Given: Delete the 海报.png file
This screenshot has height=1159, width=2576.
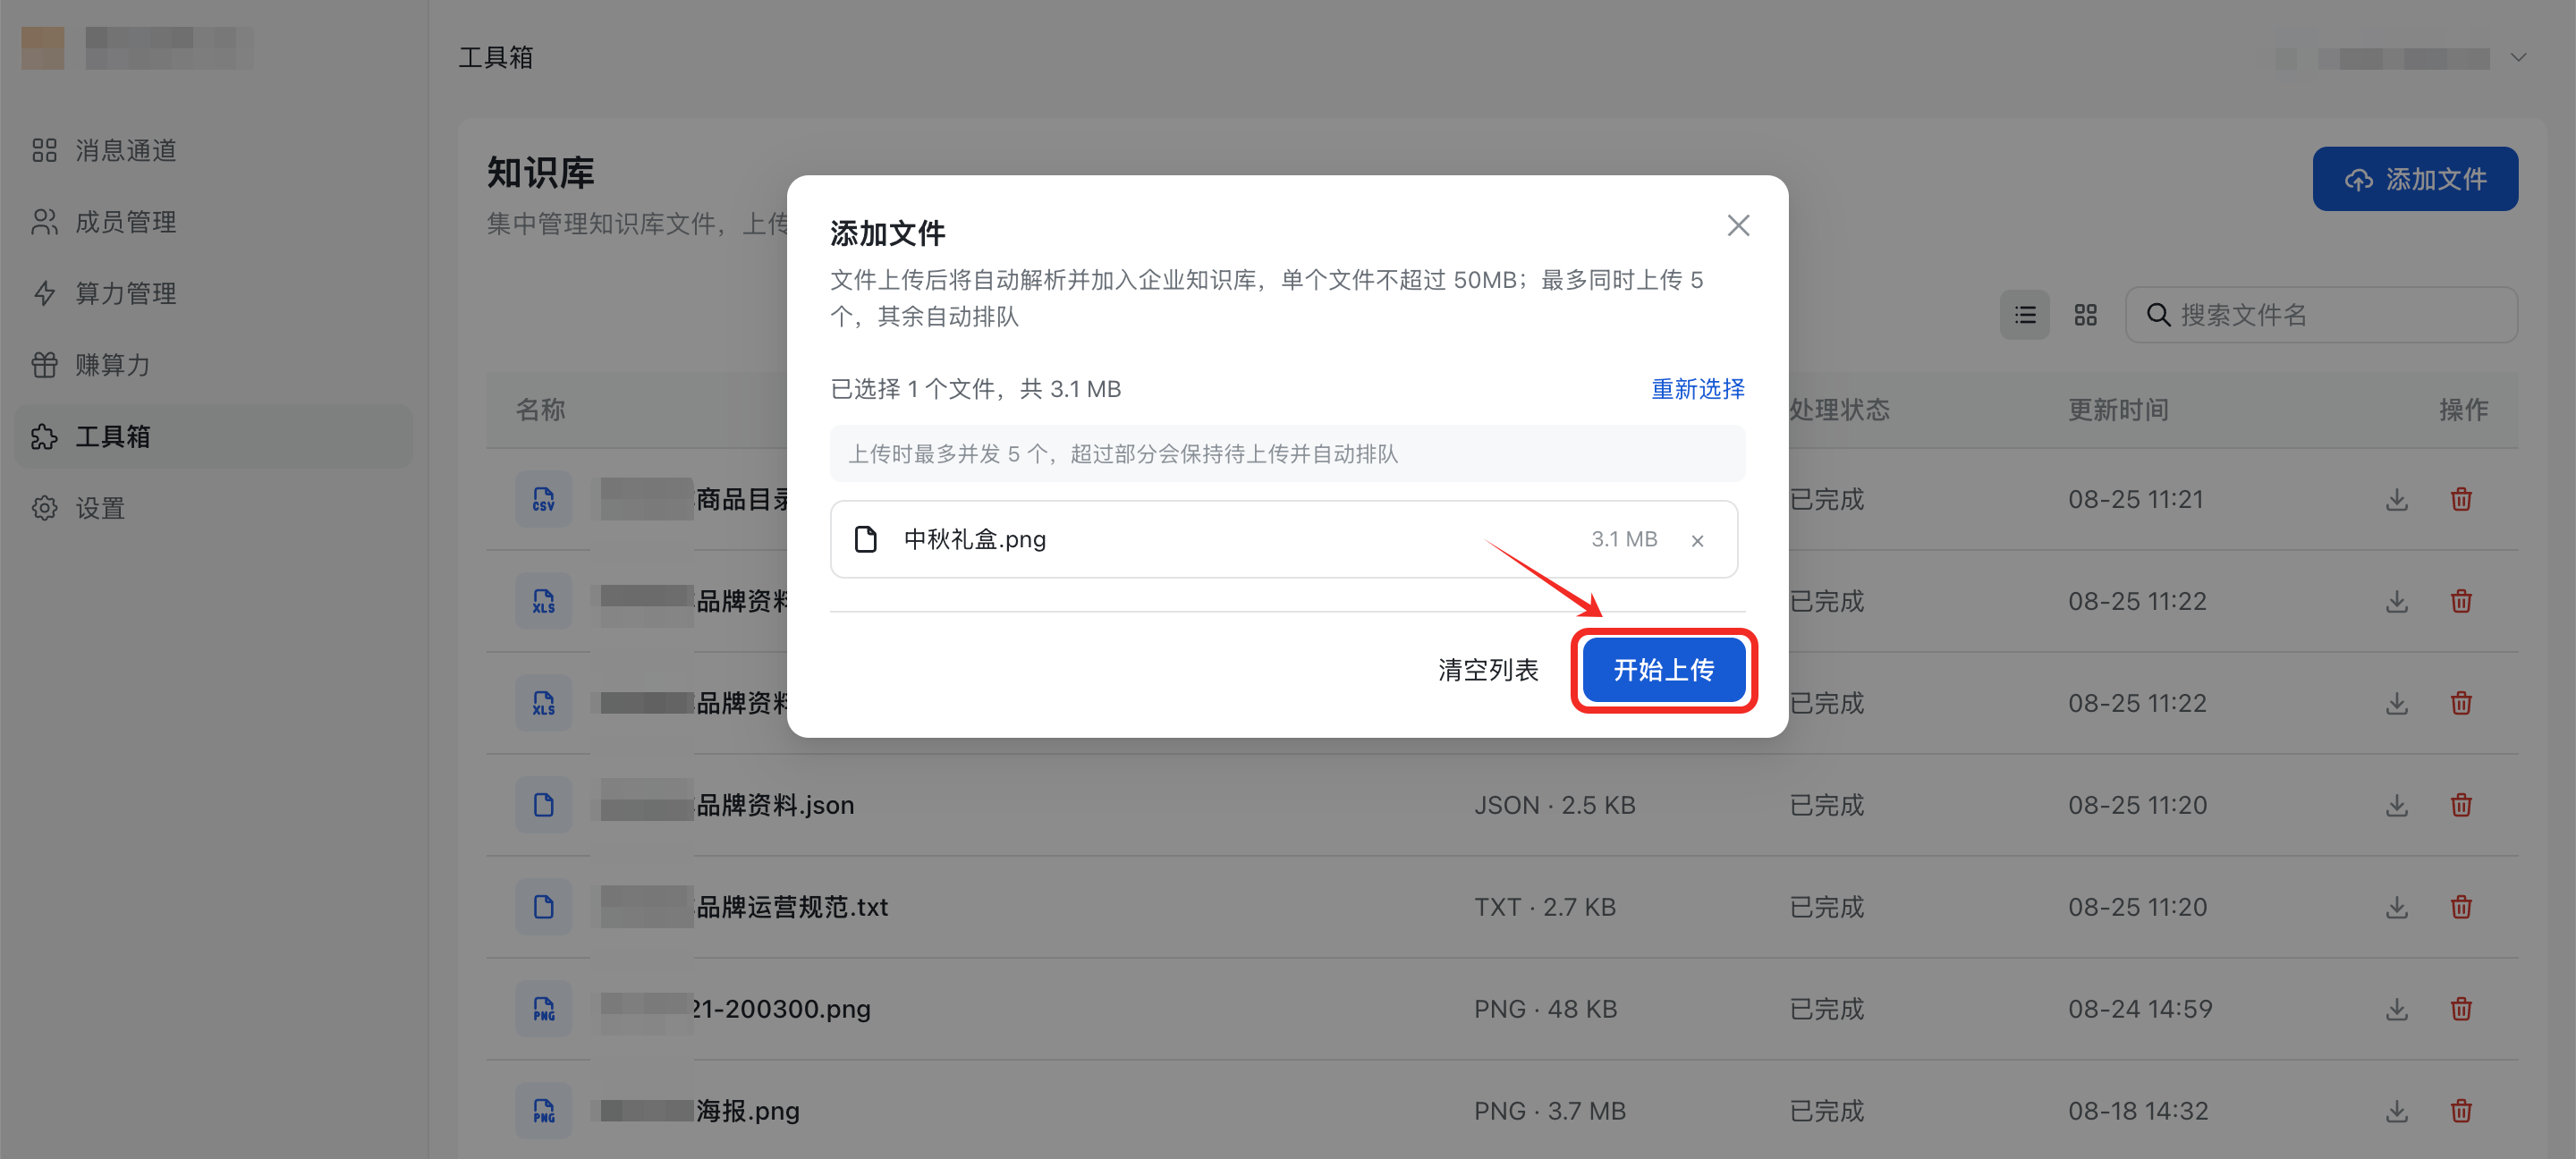Looking at the screenshot, I should tap(2461, 1111).
